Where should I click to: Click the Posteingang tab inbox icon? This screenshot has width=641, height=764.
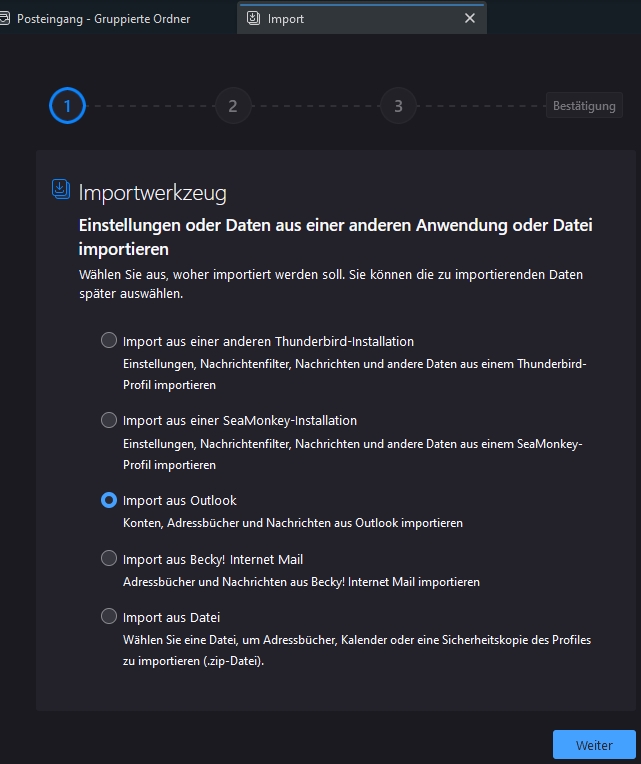coord(6,19)
